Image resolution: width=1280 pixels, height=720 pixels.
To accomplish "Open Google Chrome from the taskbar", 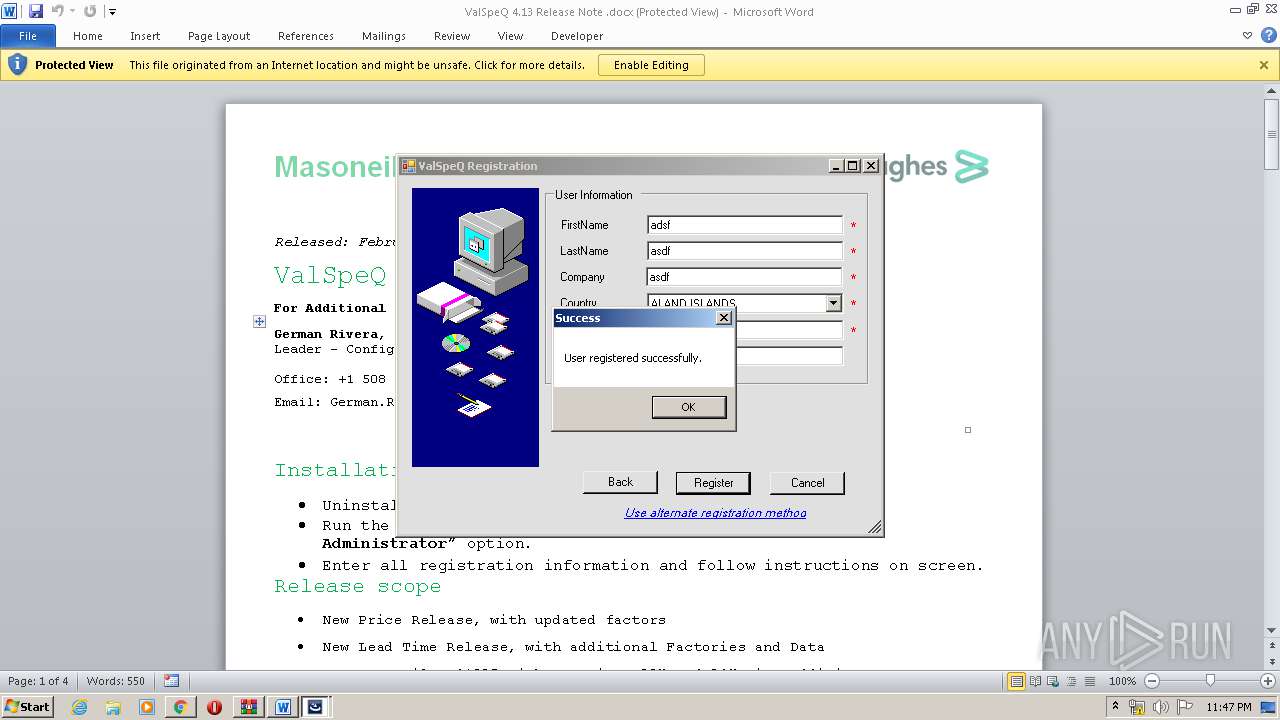I will coord(180,707).
